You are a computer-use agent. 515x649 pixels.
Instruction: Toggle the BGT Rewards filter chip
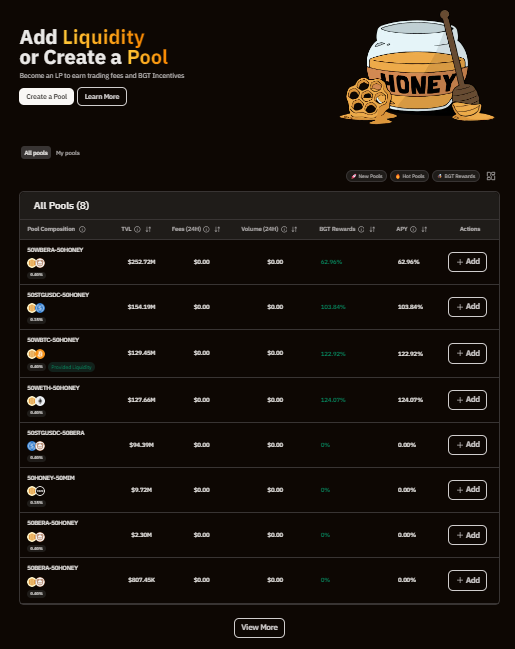456,176
